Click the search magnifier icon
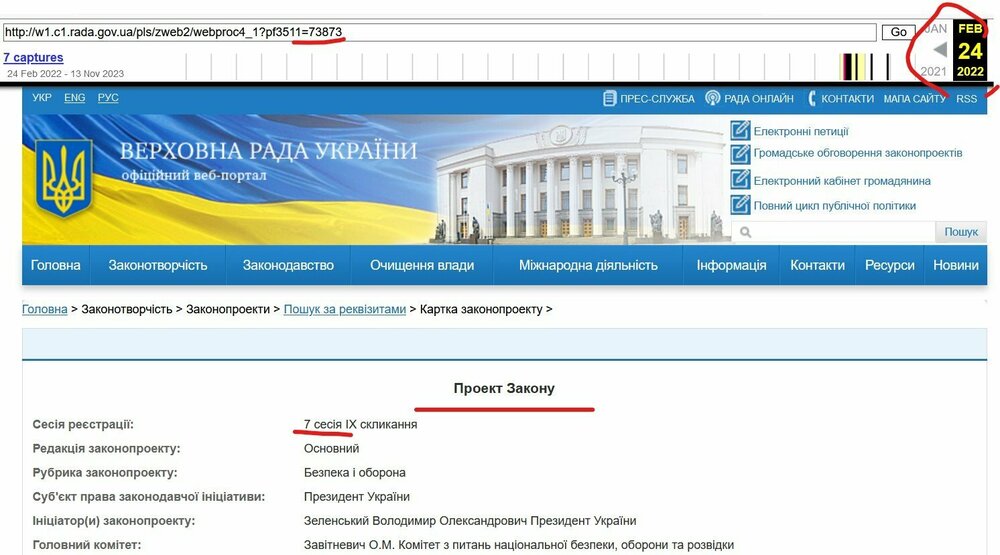Viewport: 1000px width, 555px height. (745, 232)
